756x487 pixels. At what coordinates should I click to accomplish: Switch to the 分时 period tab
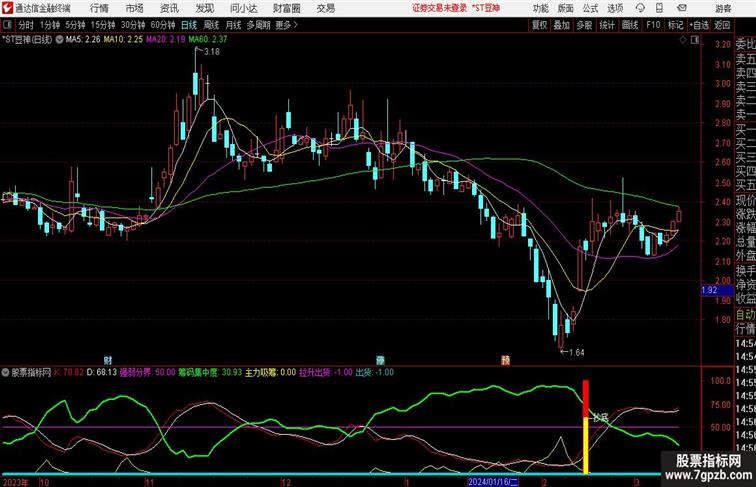click(26, 25)
